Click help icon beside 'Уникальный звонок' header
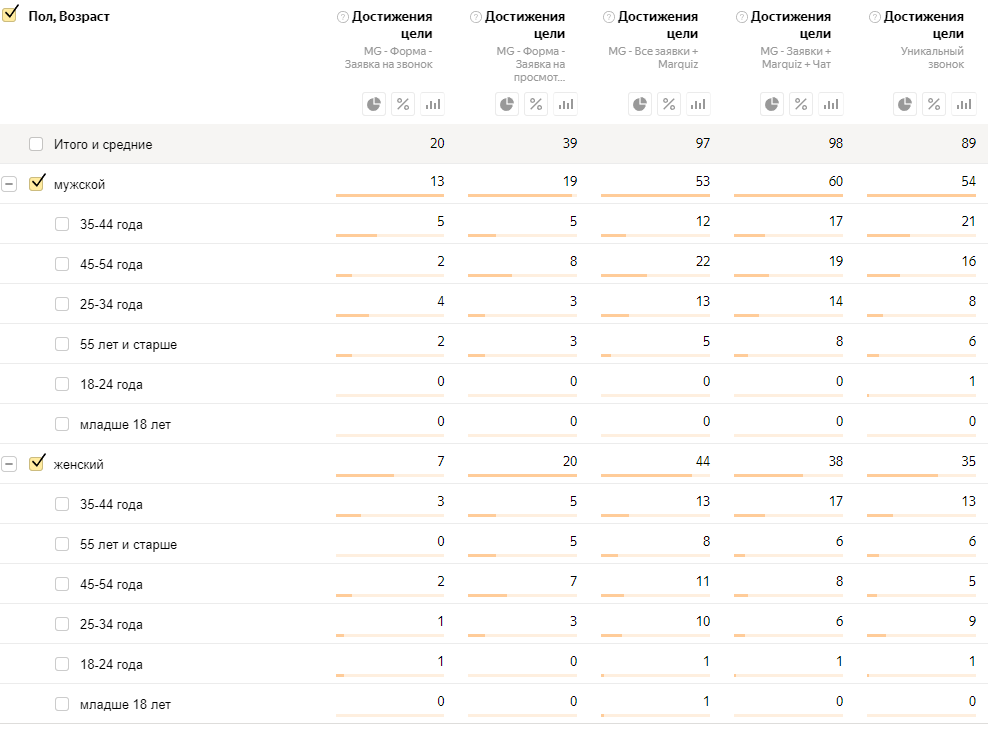 tap(875, 17)
